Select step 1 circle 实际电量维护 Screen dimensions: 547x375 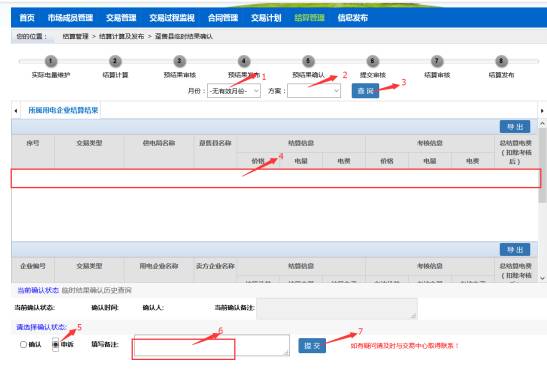point(51,61)
